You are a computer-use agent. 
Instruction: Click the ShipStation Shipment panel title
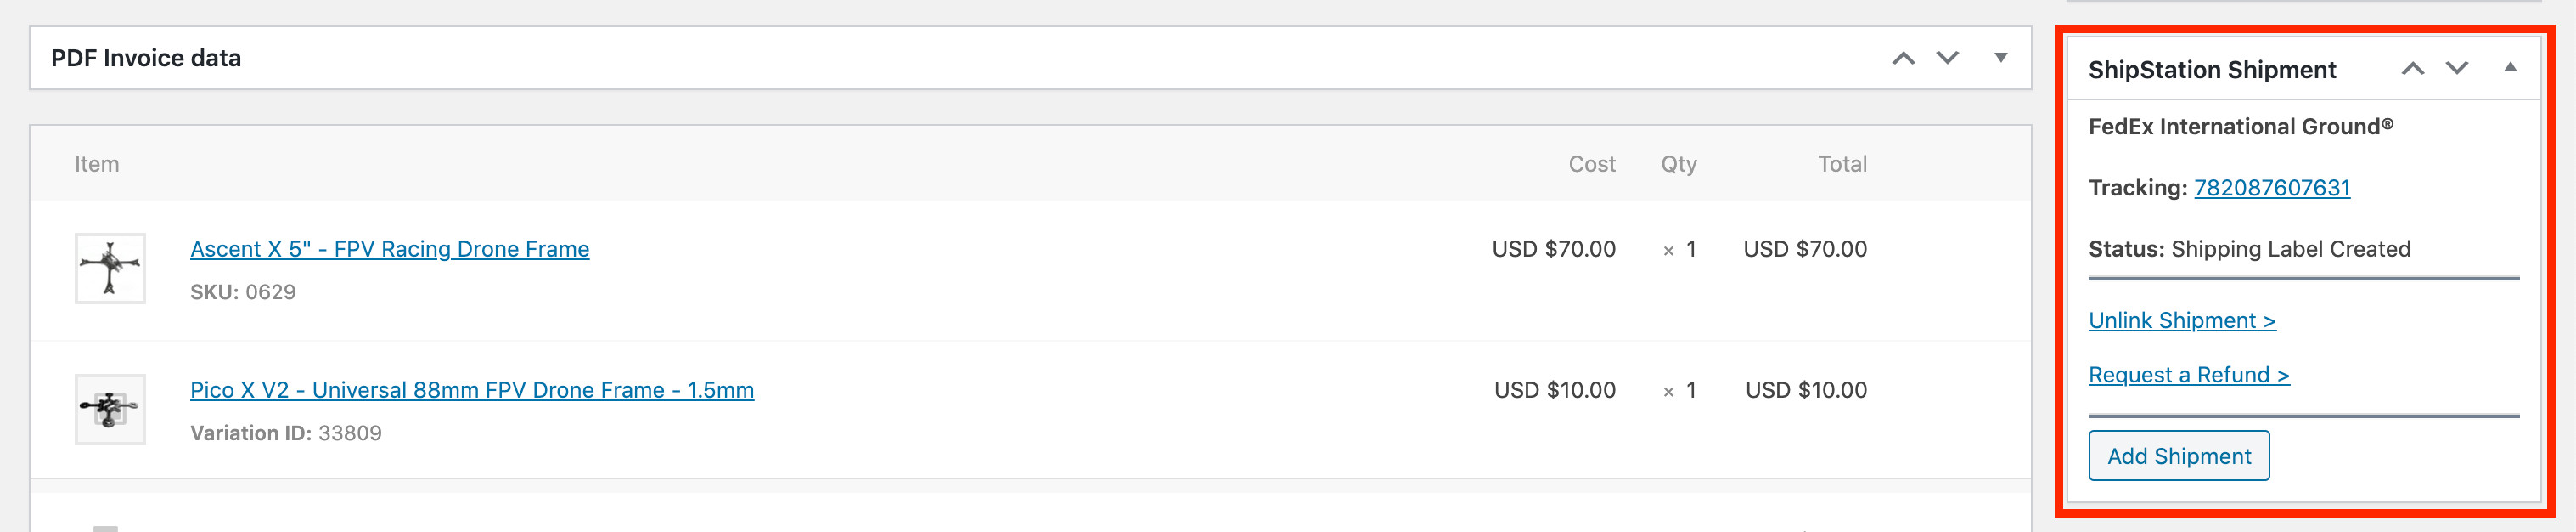[2211, 70]
